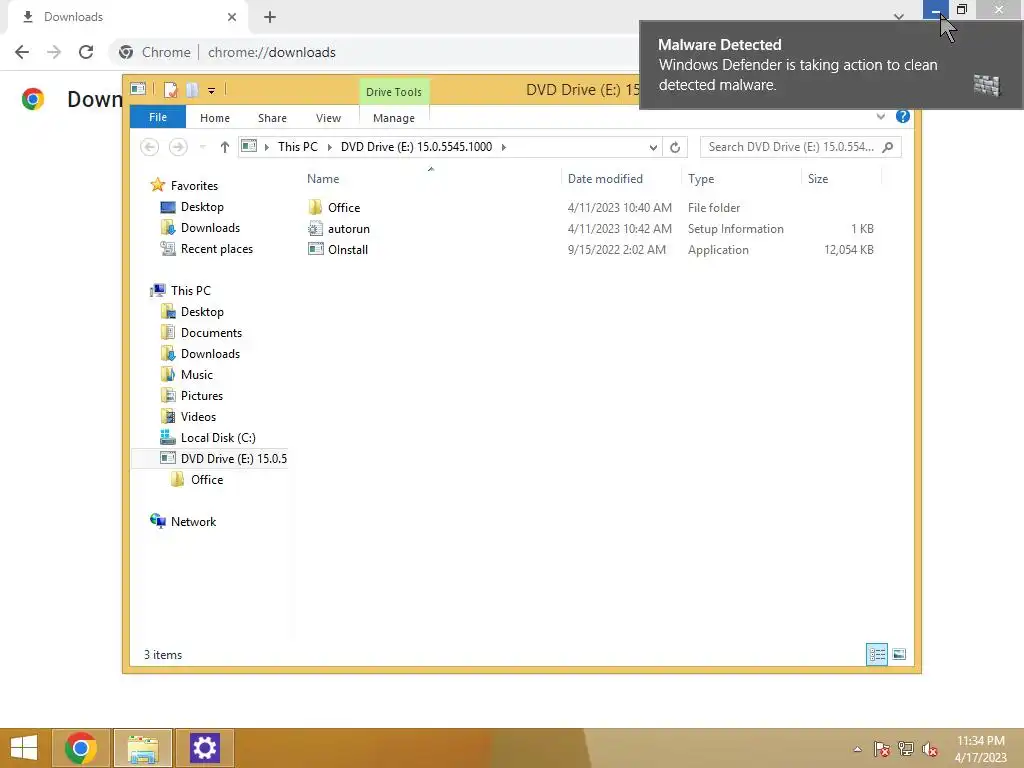The height and width of the screenshot is (768, 1024).
Task: Open Downloads under This PC
Action: point(210,353)
